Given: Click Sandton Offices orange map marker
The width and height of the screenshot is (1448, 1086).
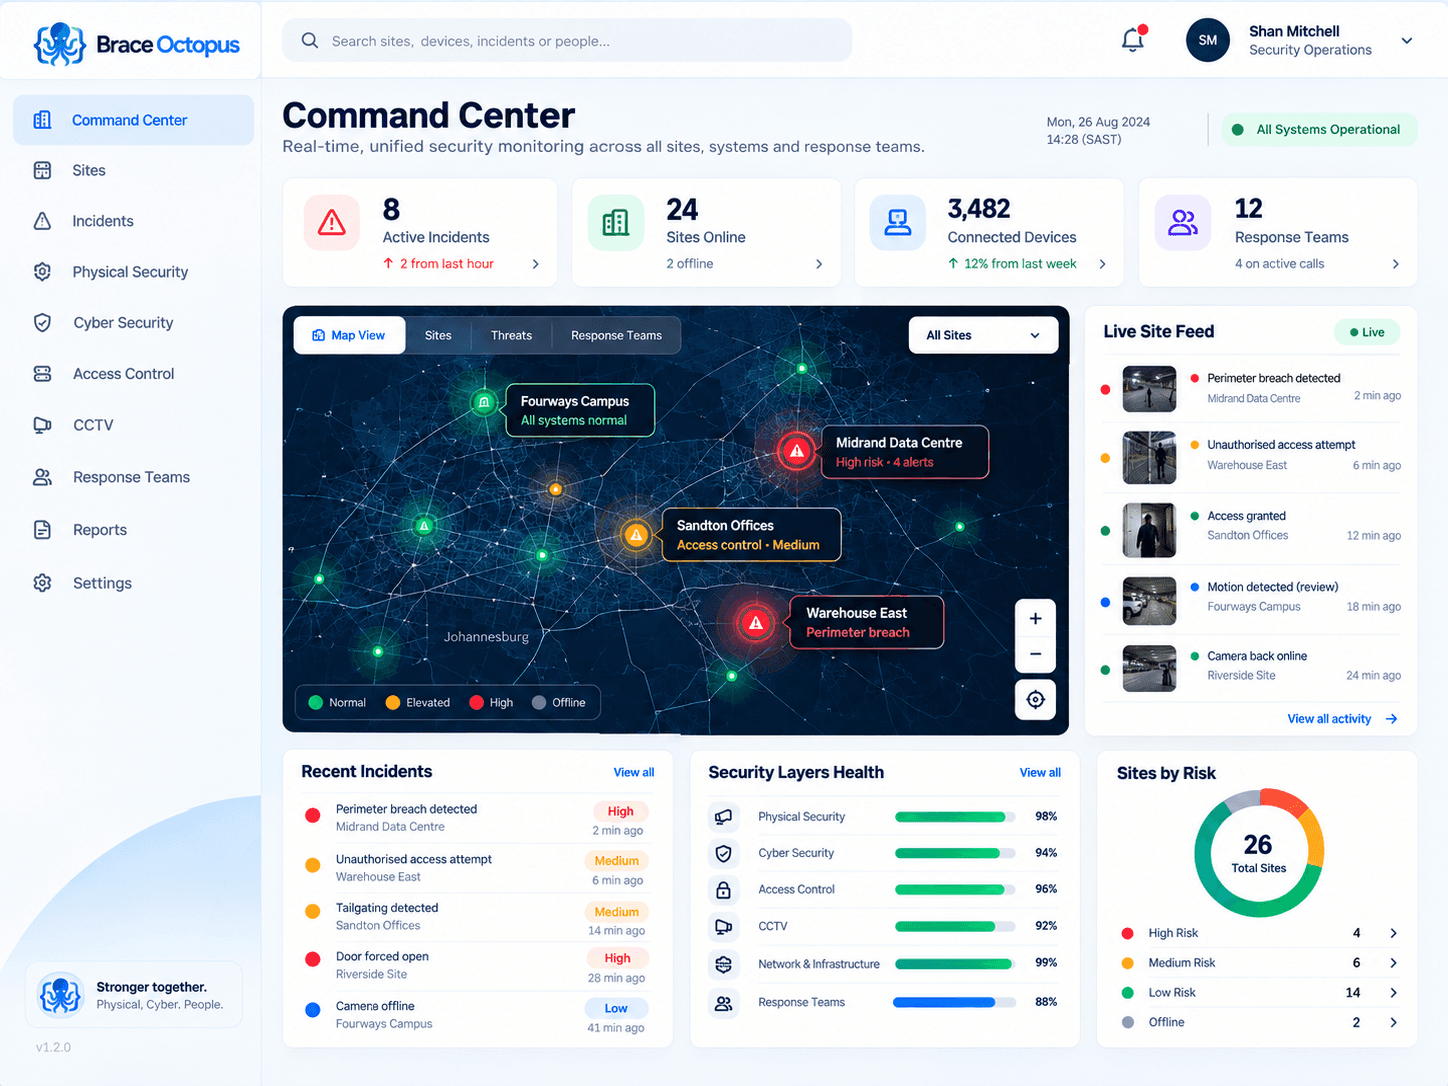Looking at the screenshot, I should [x=636, y=535].
